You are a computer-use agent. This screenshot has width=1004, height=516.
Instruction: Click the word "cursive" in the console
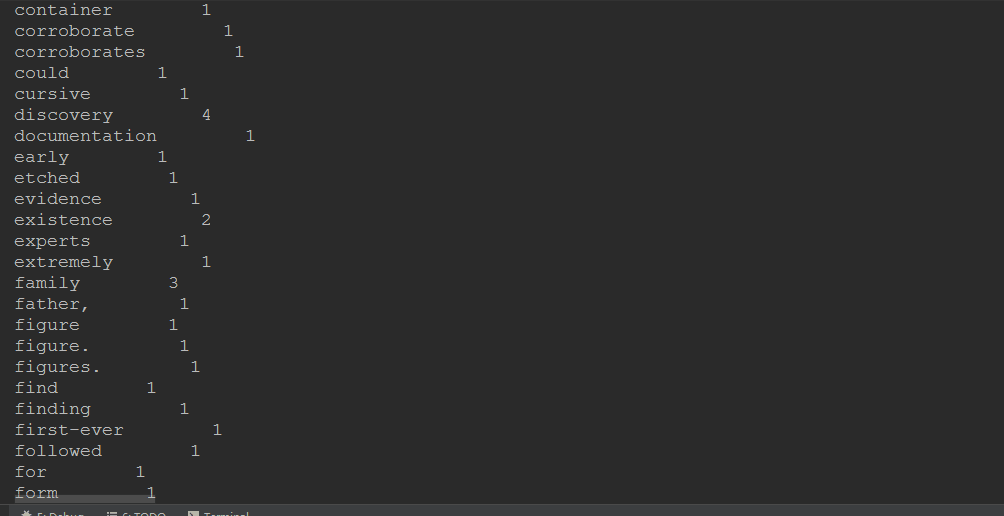[x=52, y=94]
